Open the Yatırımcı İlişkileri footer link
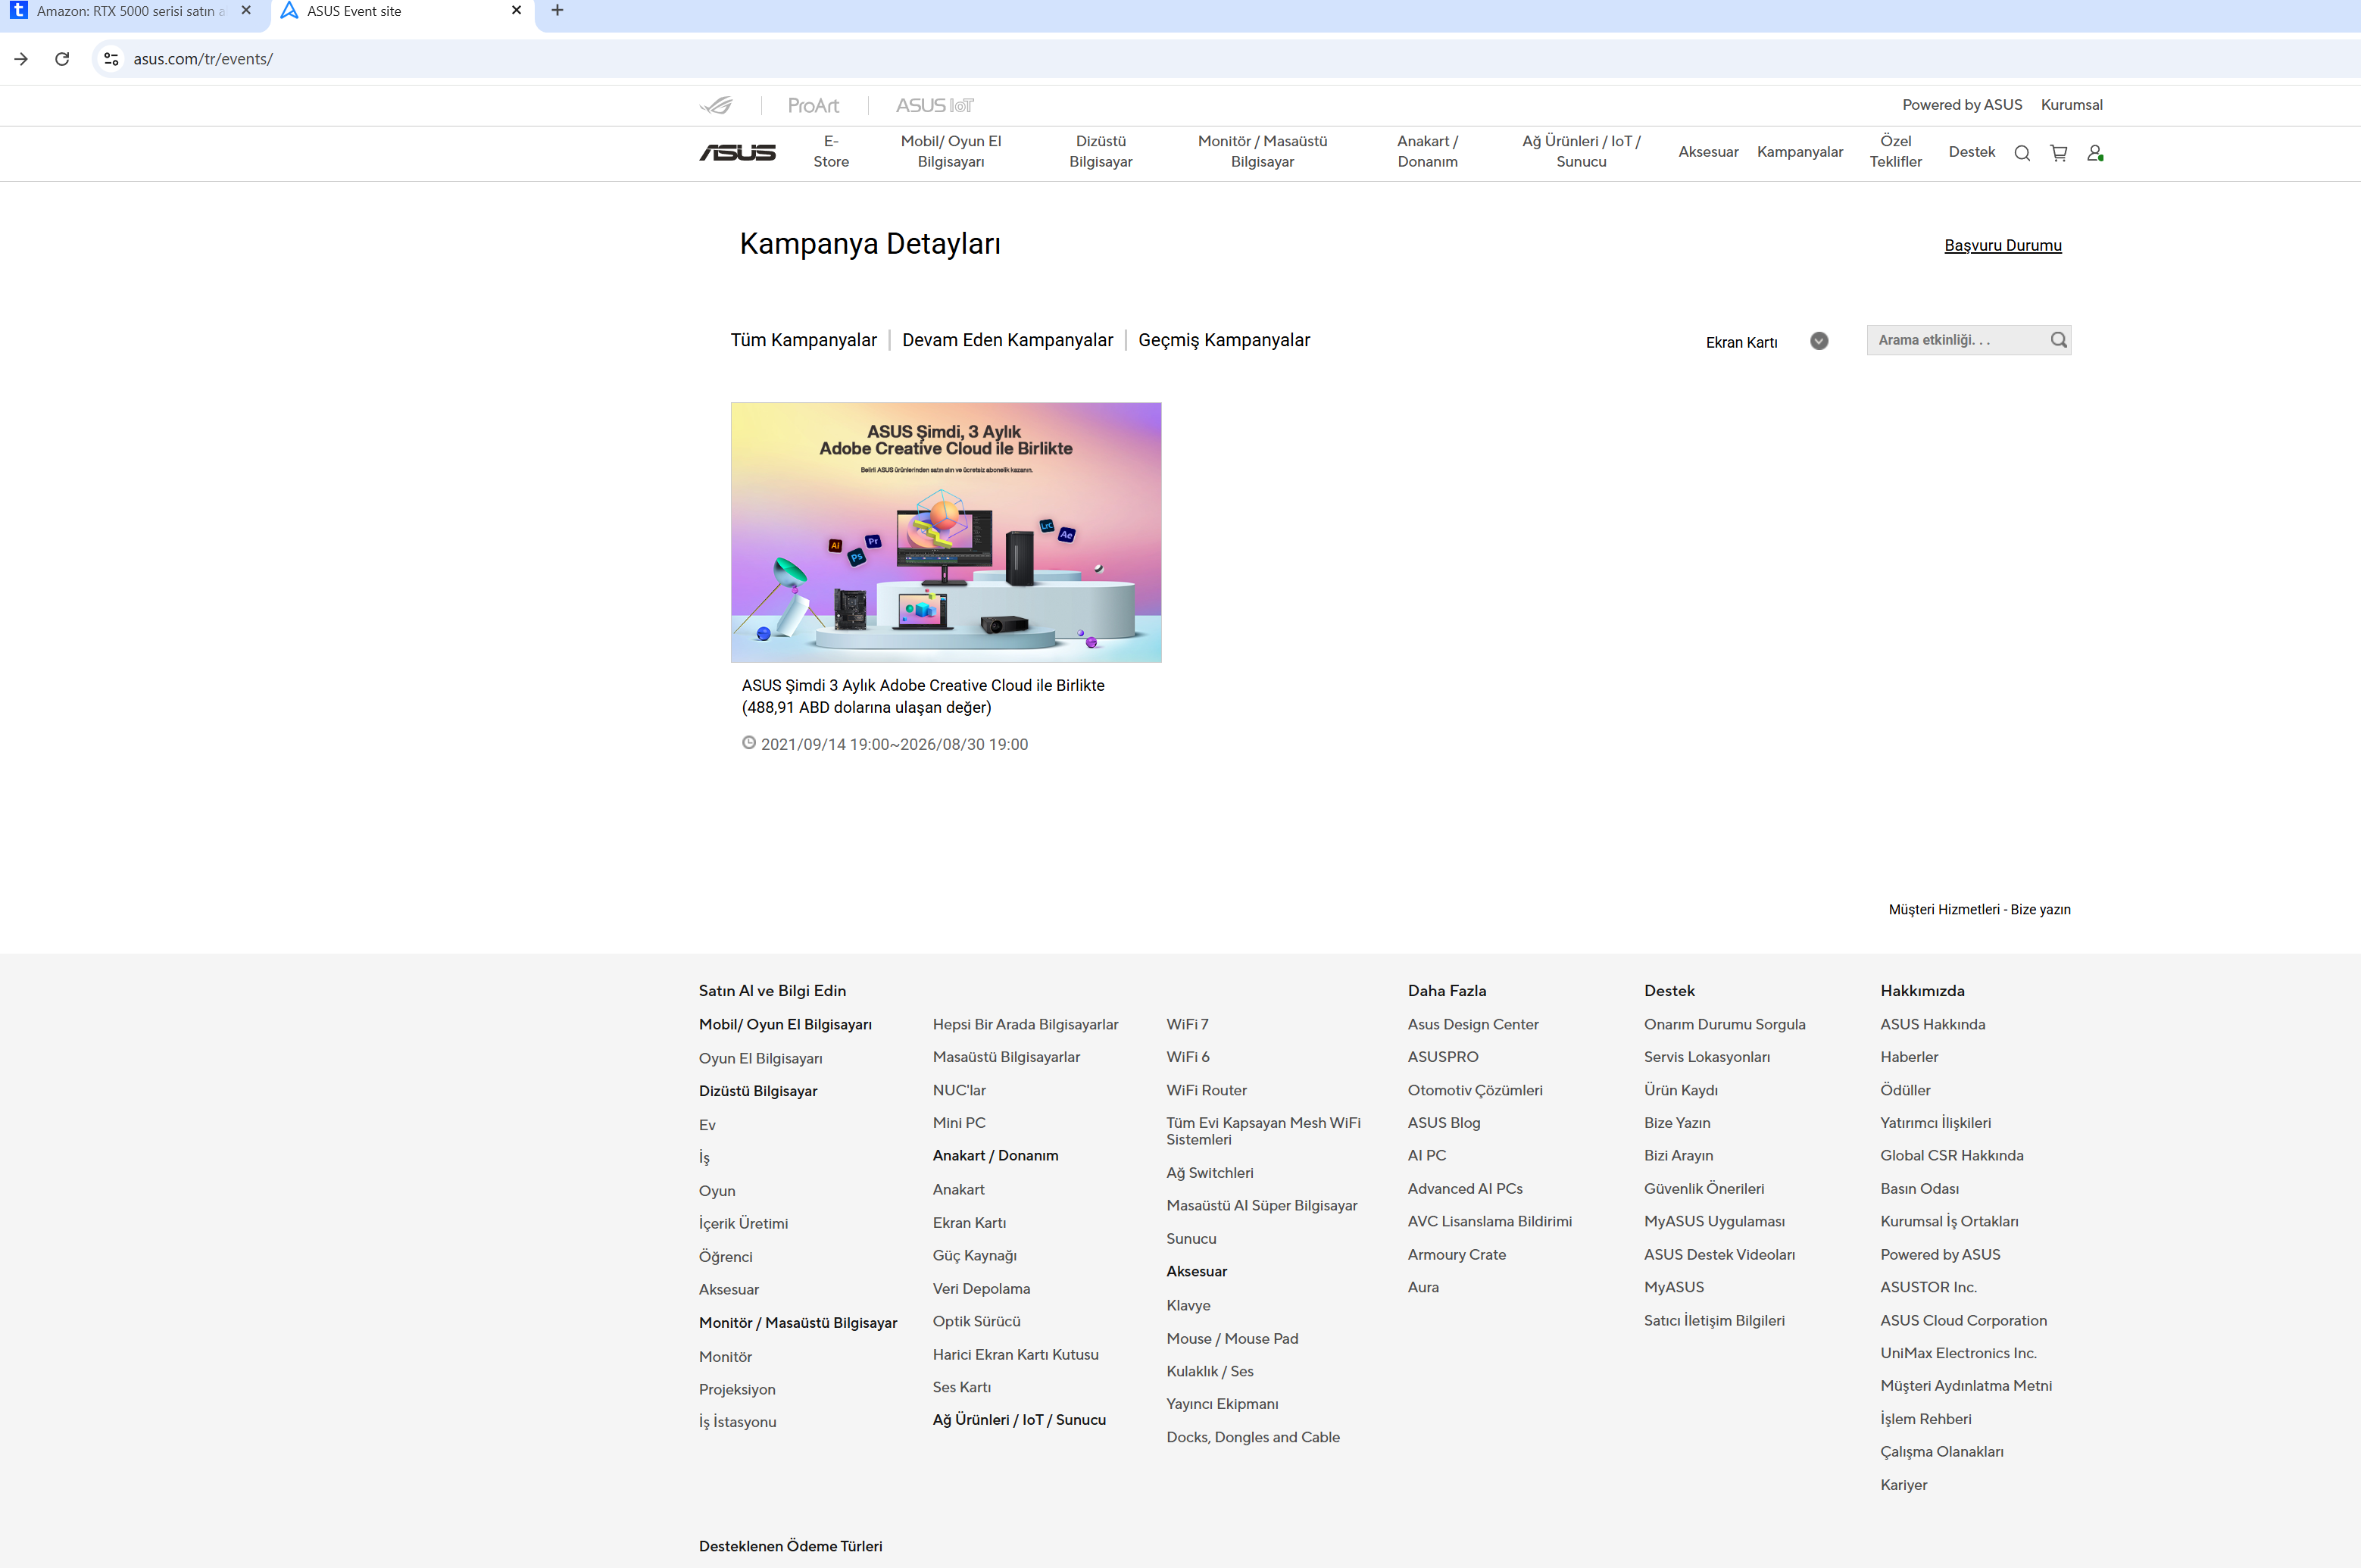The image size is (2361, 1568). (x=1935, y=1122)
